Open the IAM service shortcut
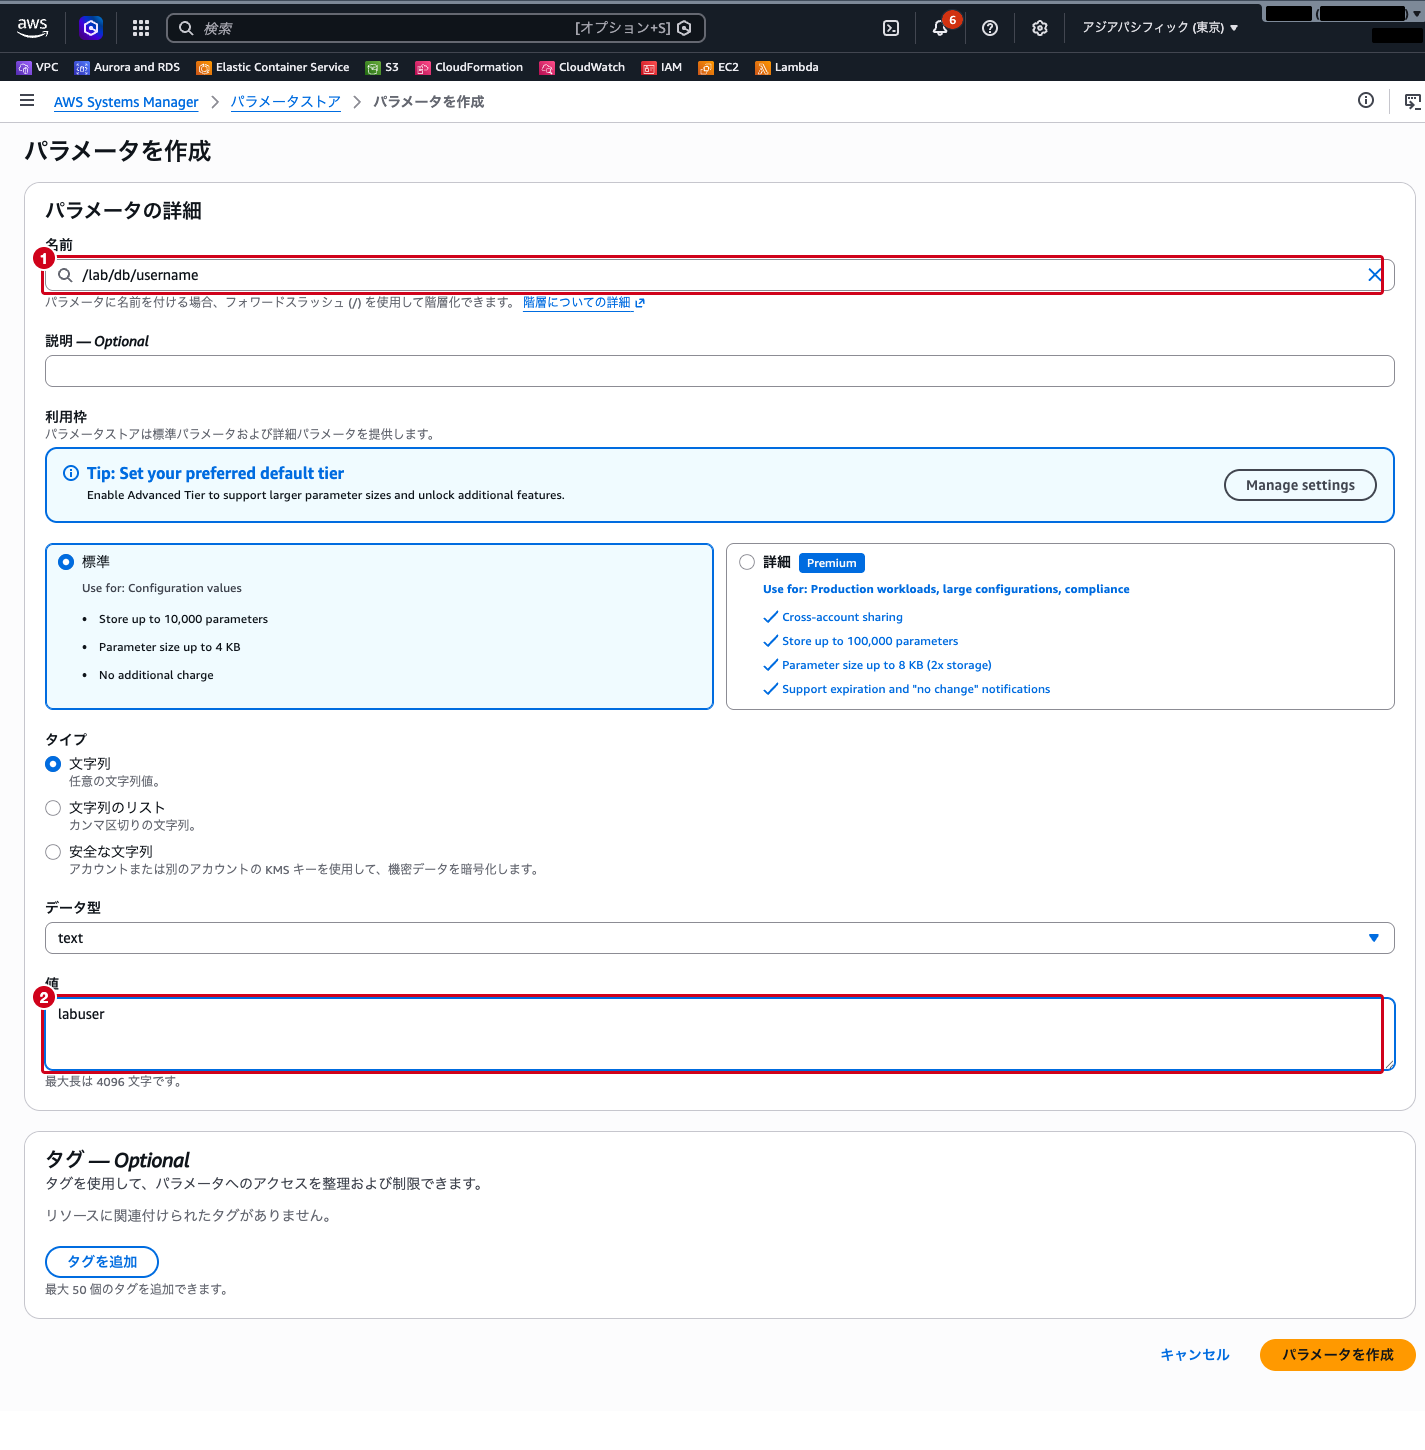This screenshot has width=1425, height=1450. coord(662,68)
